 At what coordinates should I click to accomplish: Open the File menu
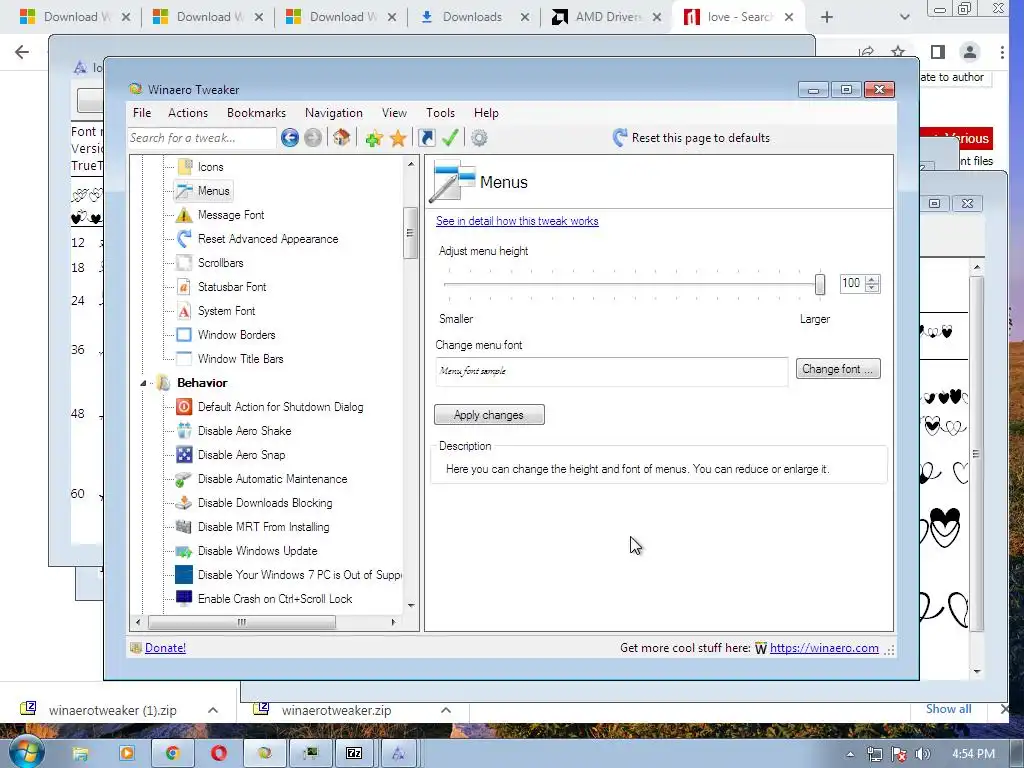tap(142, 113)
